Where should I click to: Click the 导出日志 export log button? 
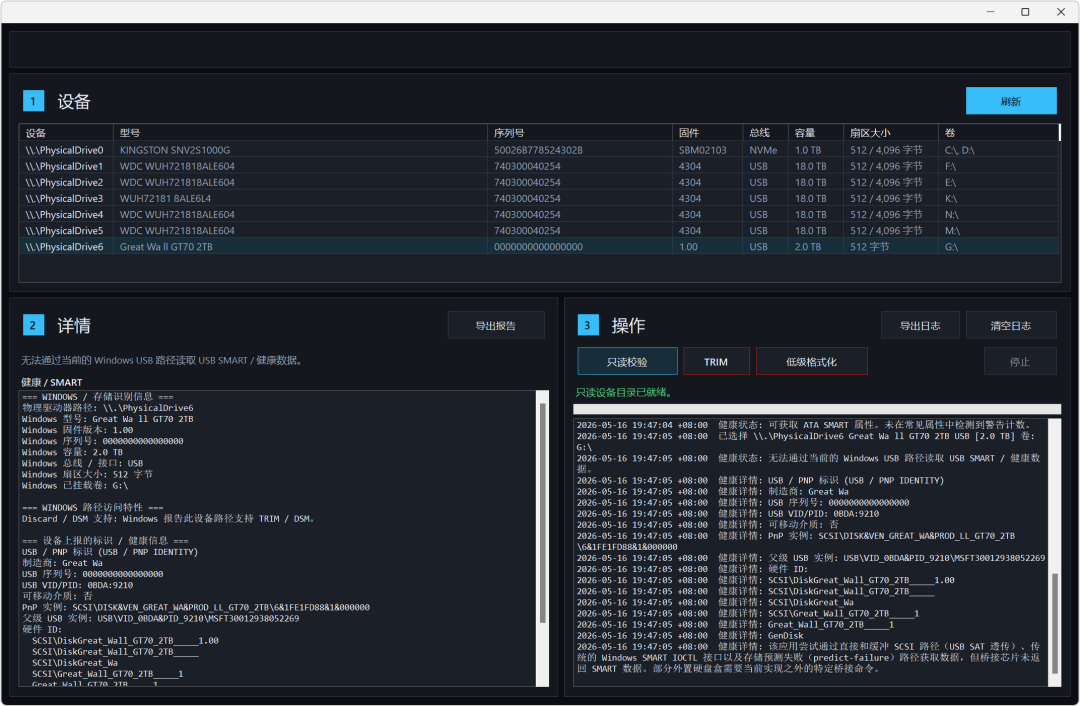(x=920, y=325)
